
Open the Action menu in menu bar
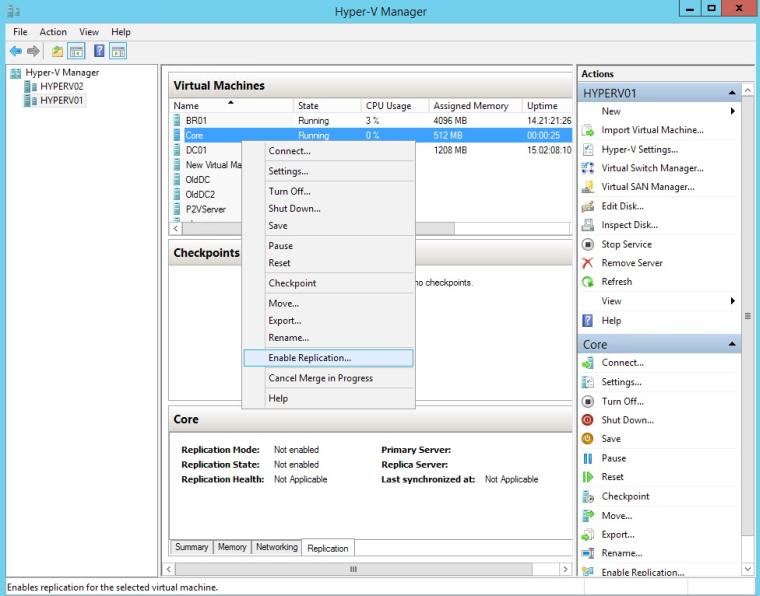[x=53, y=32]
